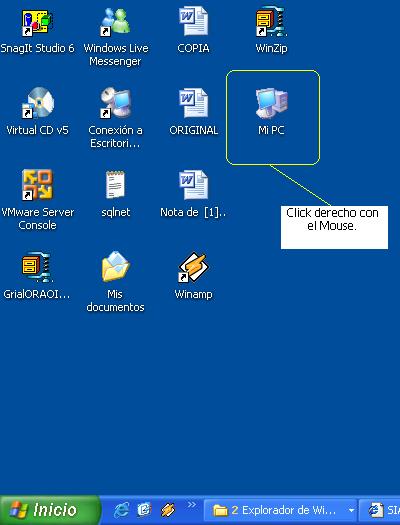
Task: Expand hidden quick launch items chevron
Action: (x=191, y=505)
